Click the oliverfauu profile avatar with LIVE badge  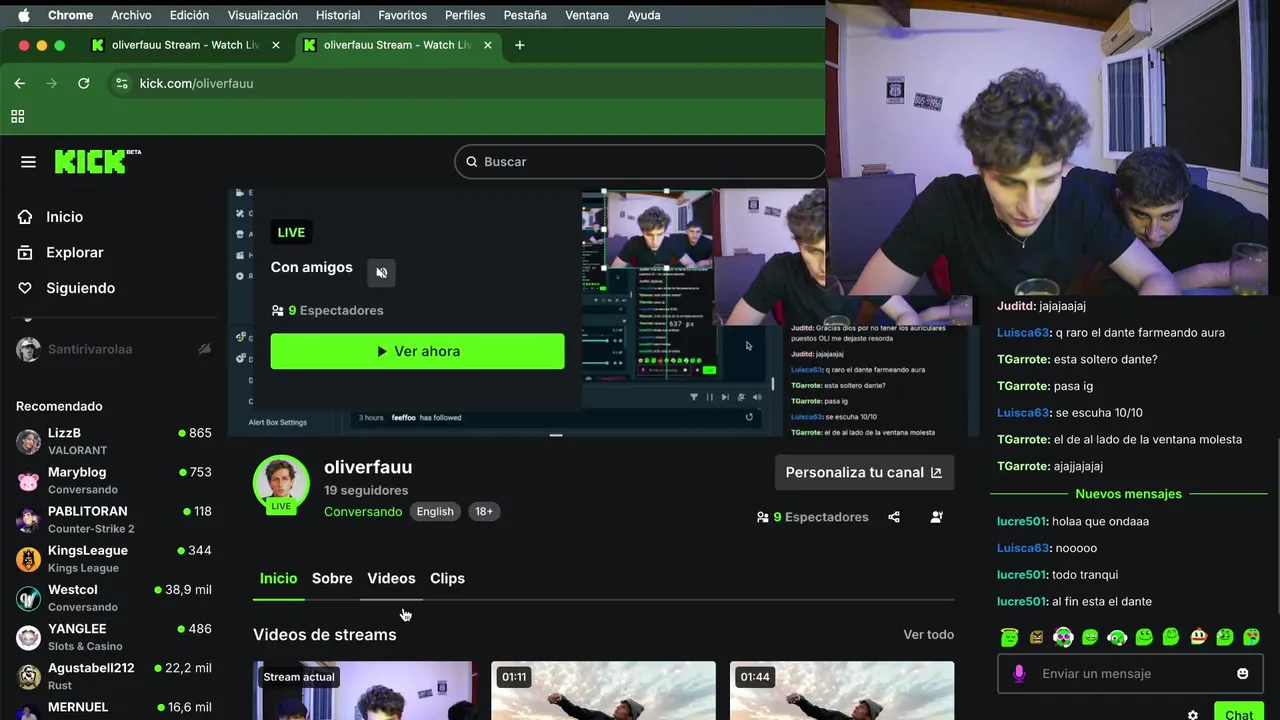[x=281, y=483]
